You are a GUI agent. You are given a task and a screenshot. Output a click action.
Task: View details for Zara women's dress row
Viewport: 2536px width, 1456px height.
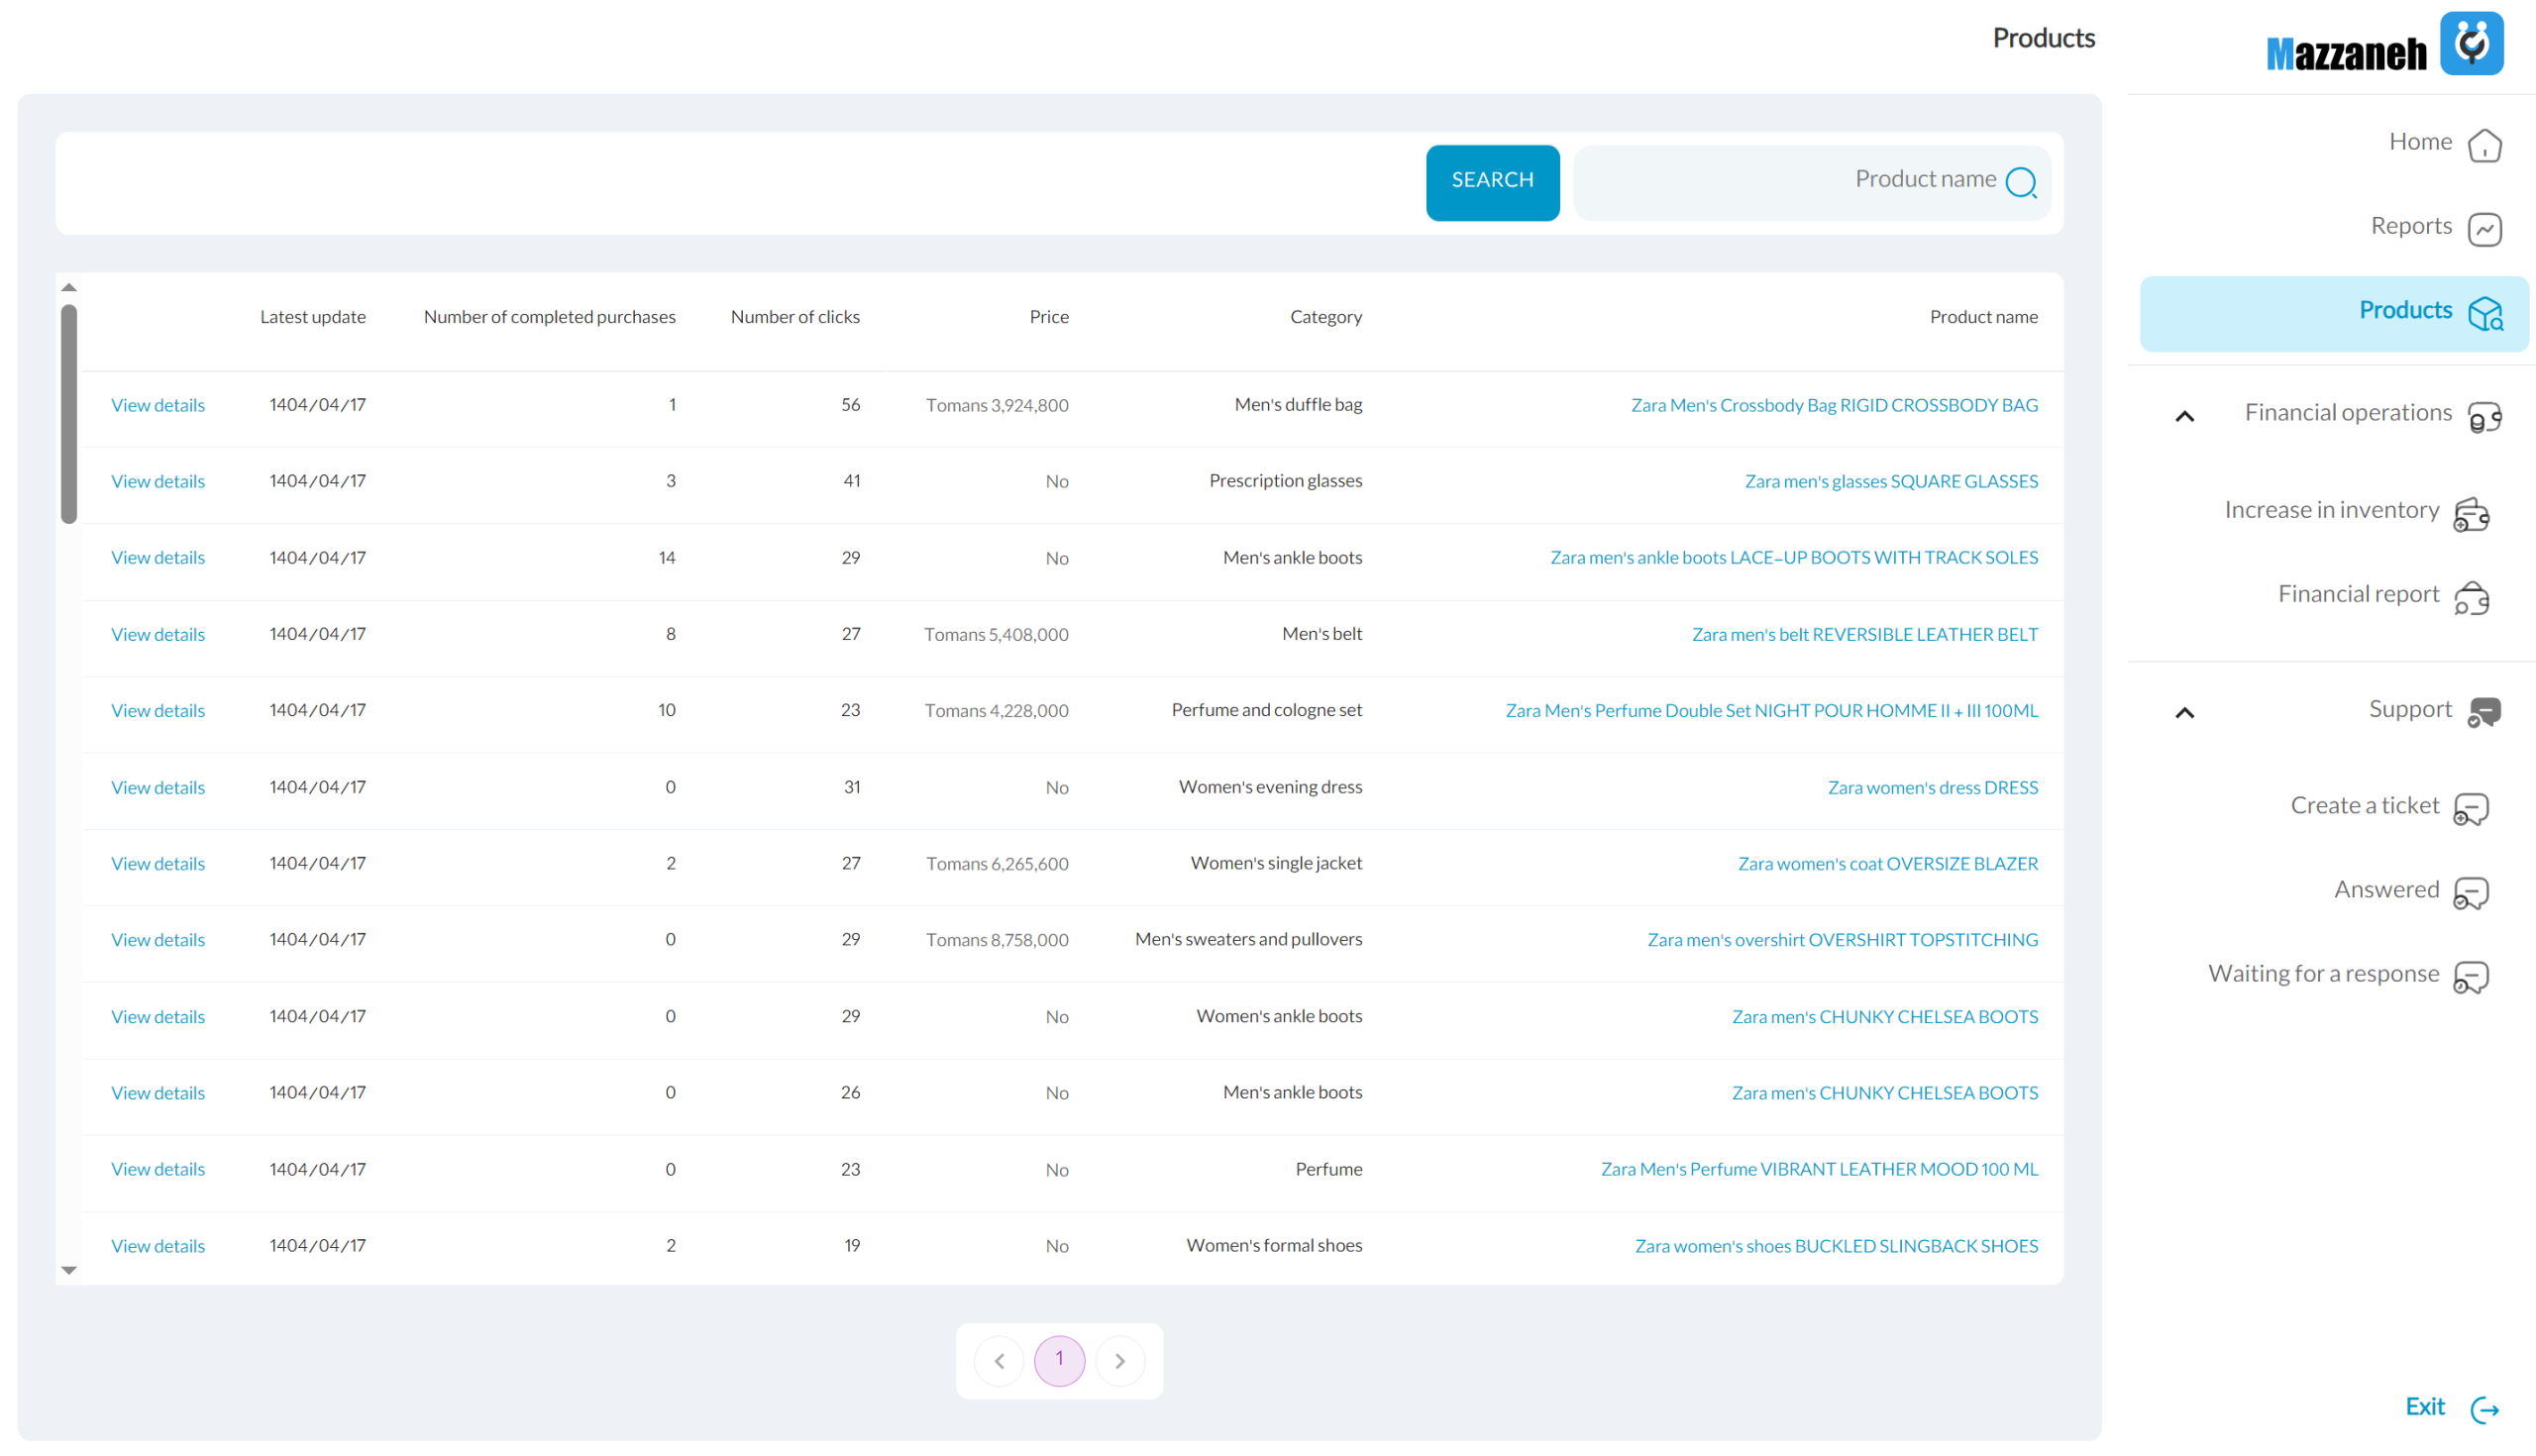pos(158,787)
